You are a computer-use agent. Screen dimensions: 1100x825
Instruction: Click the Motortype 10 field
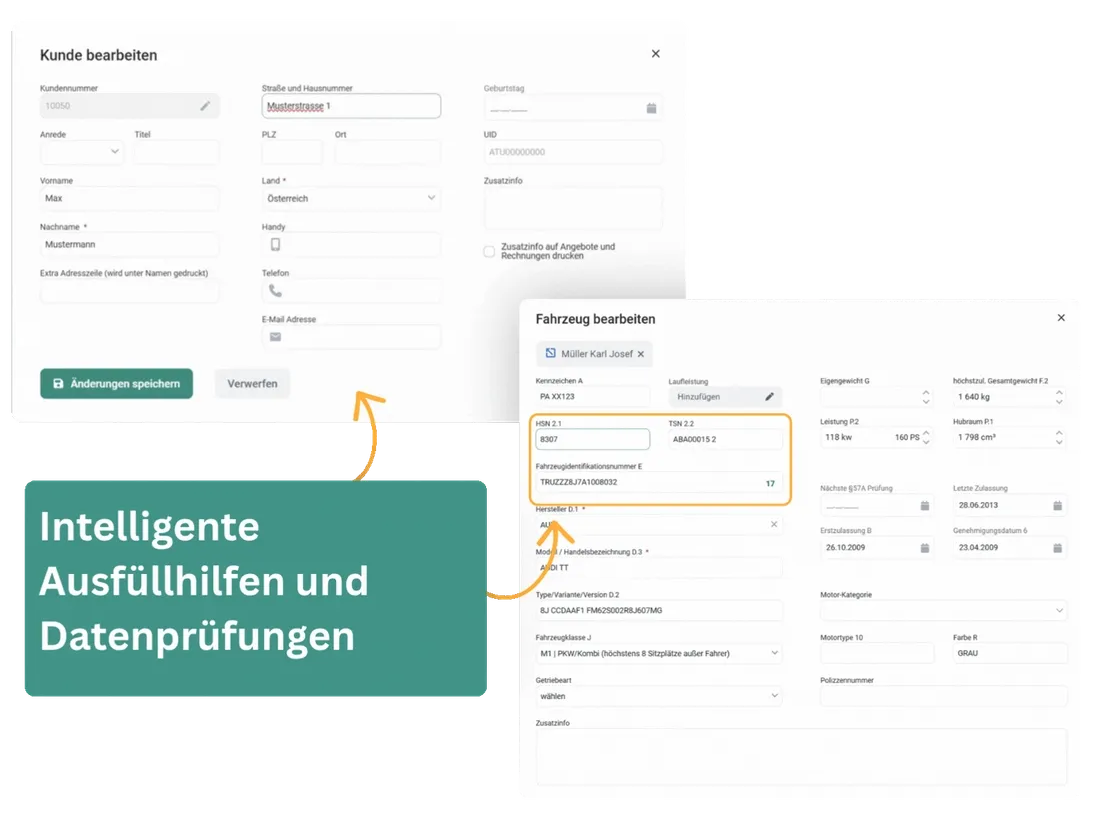[877, 653]
